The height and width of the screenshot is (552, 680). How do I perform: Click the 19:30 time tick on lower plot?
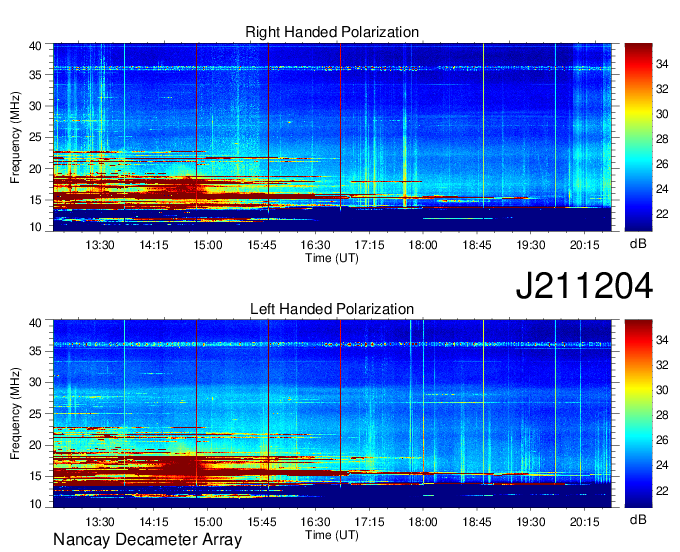click(x=530, y=522)
